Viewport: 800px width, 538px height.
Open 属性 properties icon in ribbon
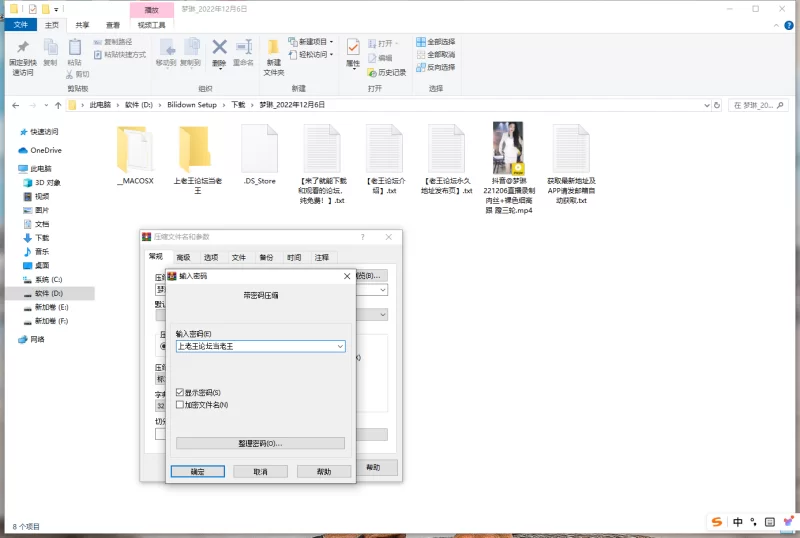(x=353, y=48)
